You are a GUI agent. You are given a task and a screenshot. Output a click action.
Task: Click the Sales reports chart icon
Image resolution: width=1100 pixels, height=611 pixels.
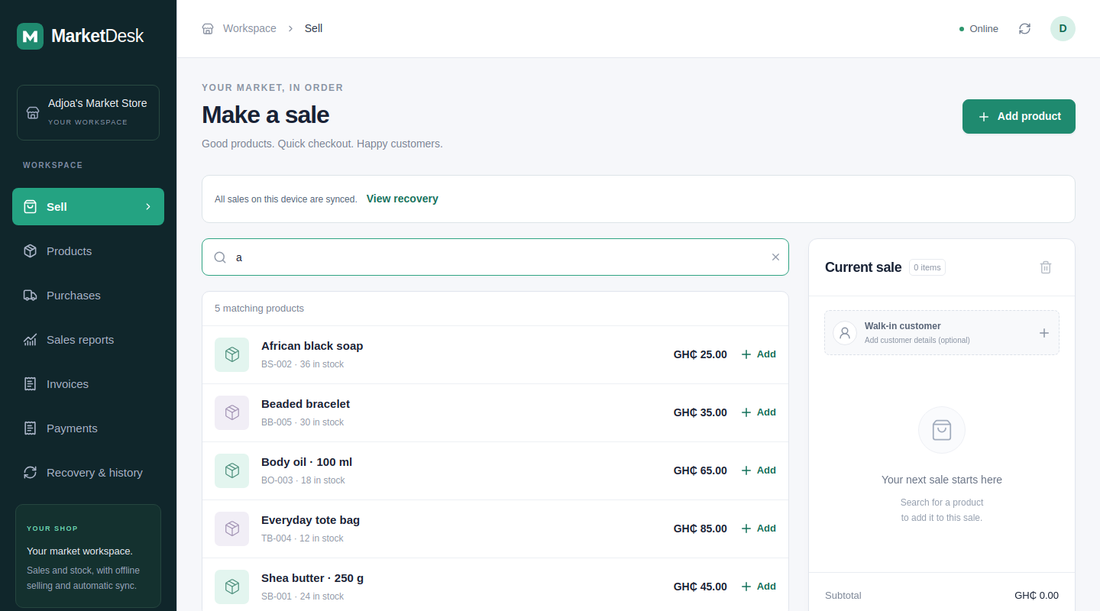pos(30,340)
